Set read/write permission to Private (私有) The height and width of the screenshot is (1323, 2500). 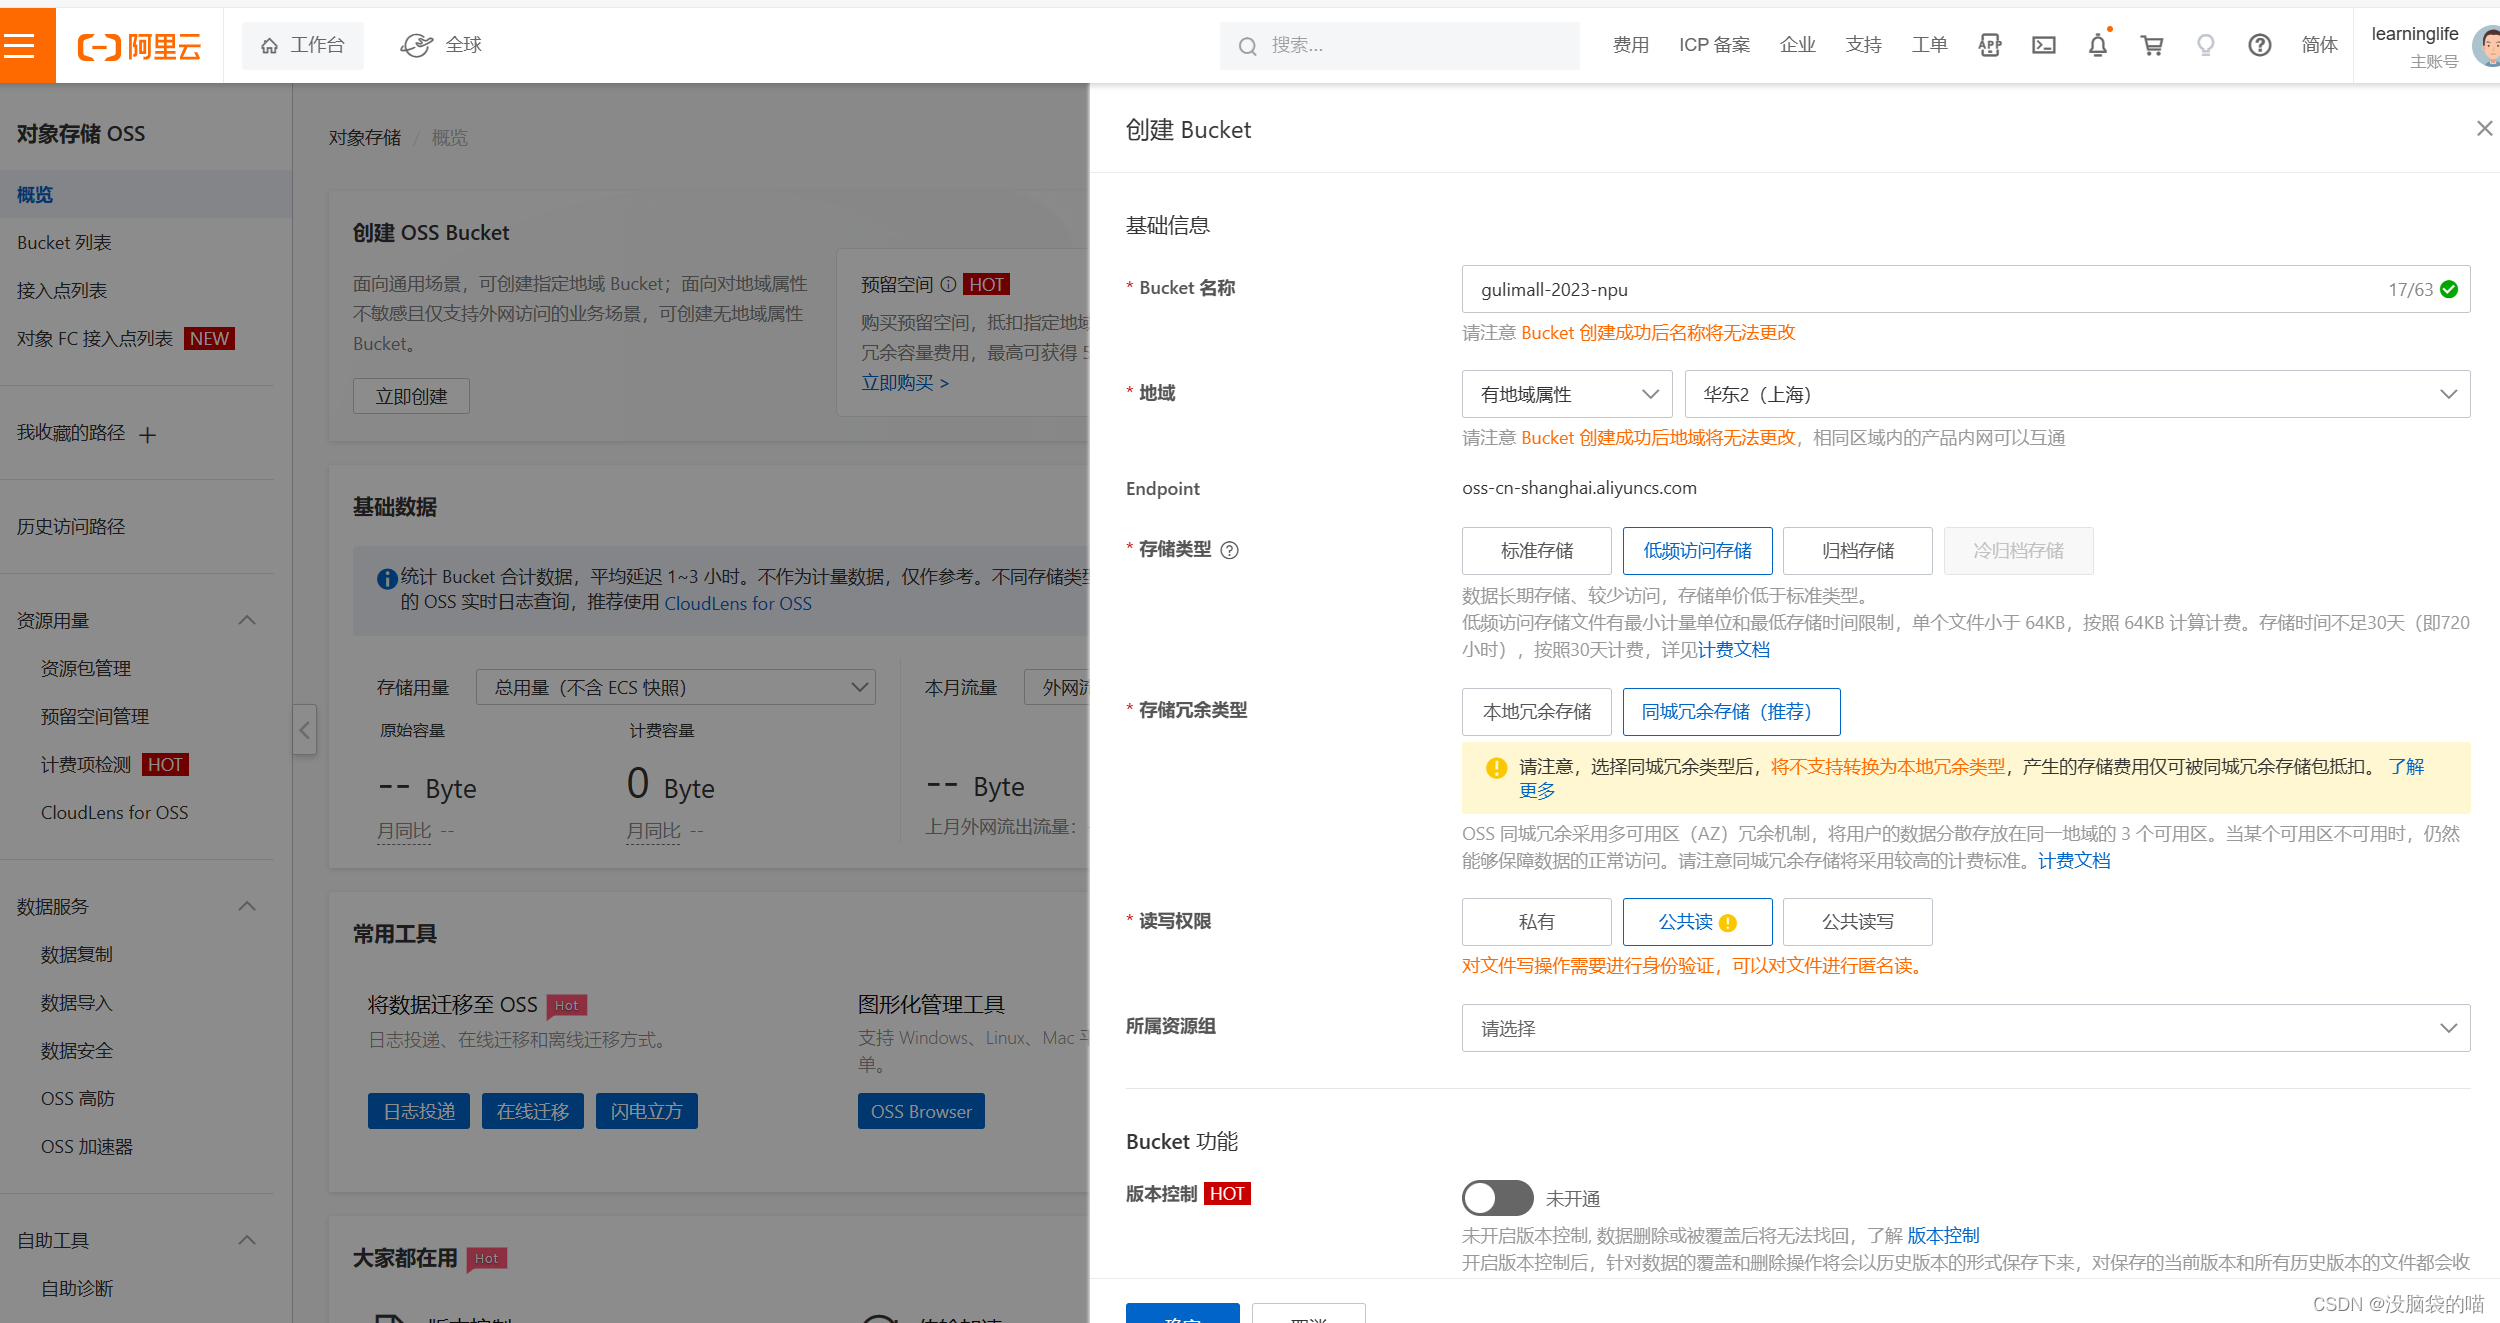point(1537,922)
